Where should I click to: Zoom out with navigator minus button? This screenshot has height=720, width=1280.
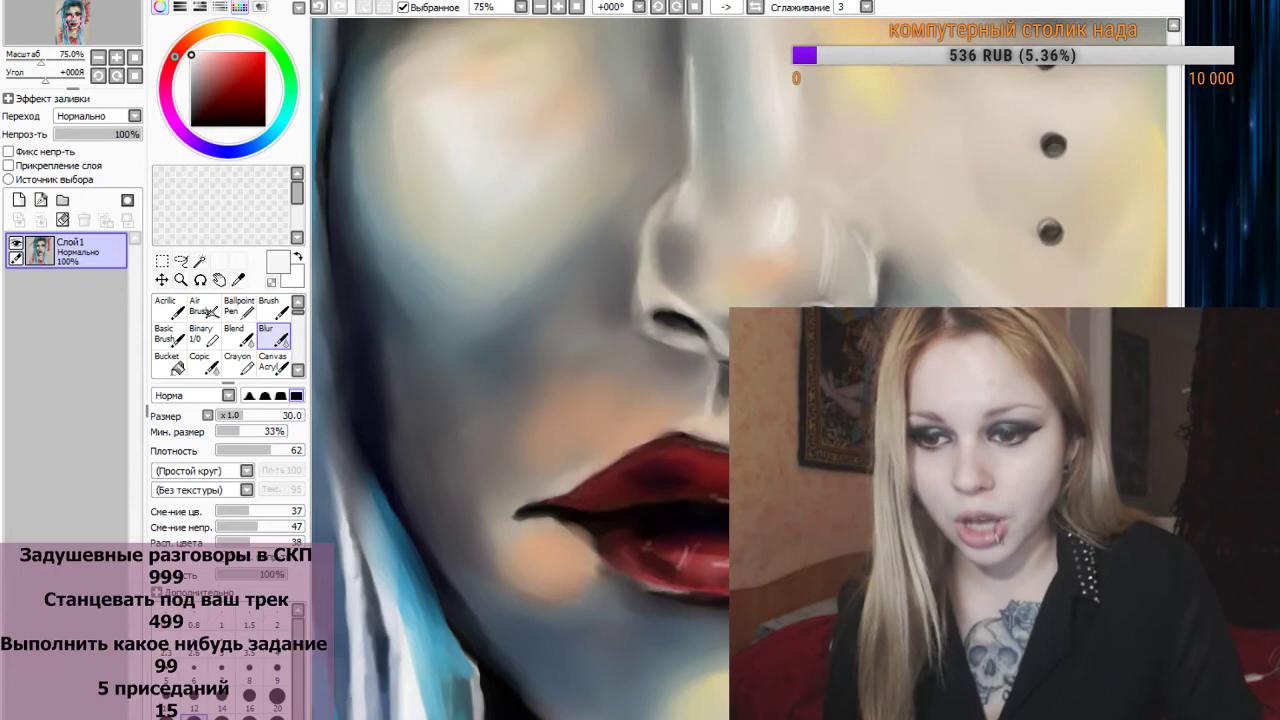tap(99, 57)
